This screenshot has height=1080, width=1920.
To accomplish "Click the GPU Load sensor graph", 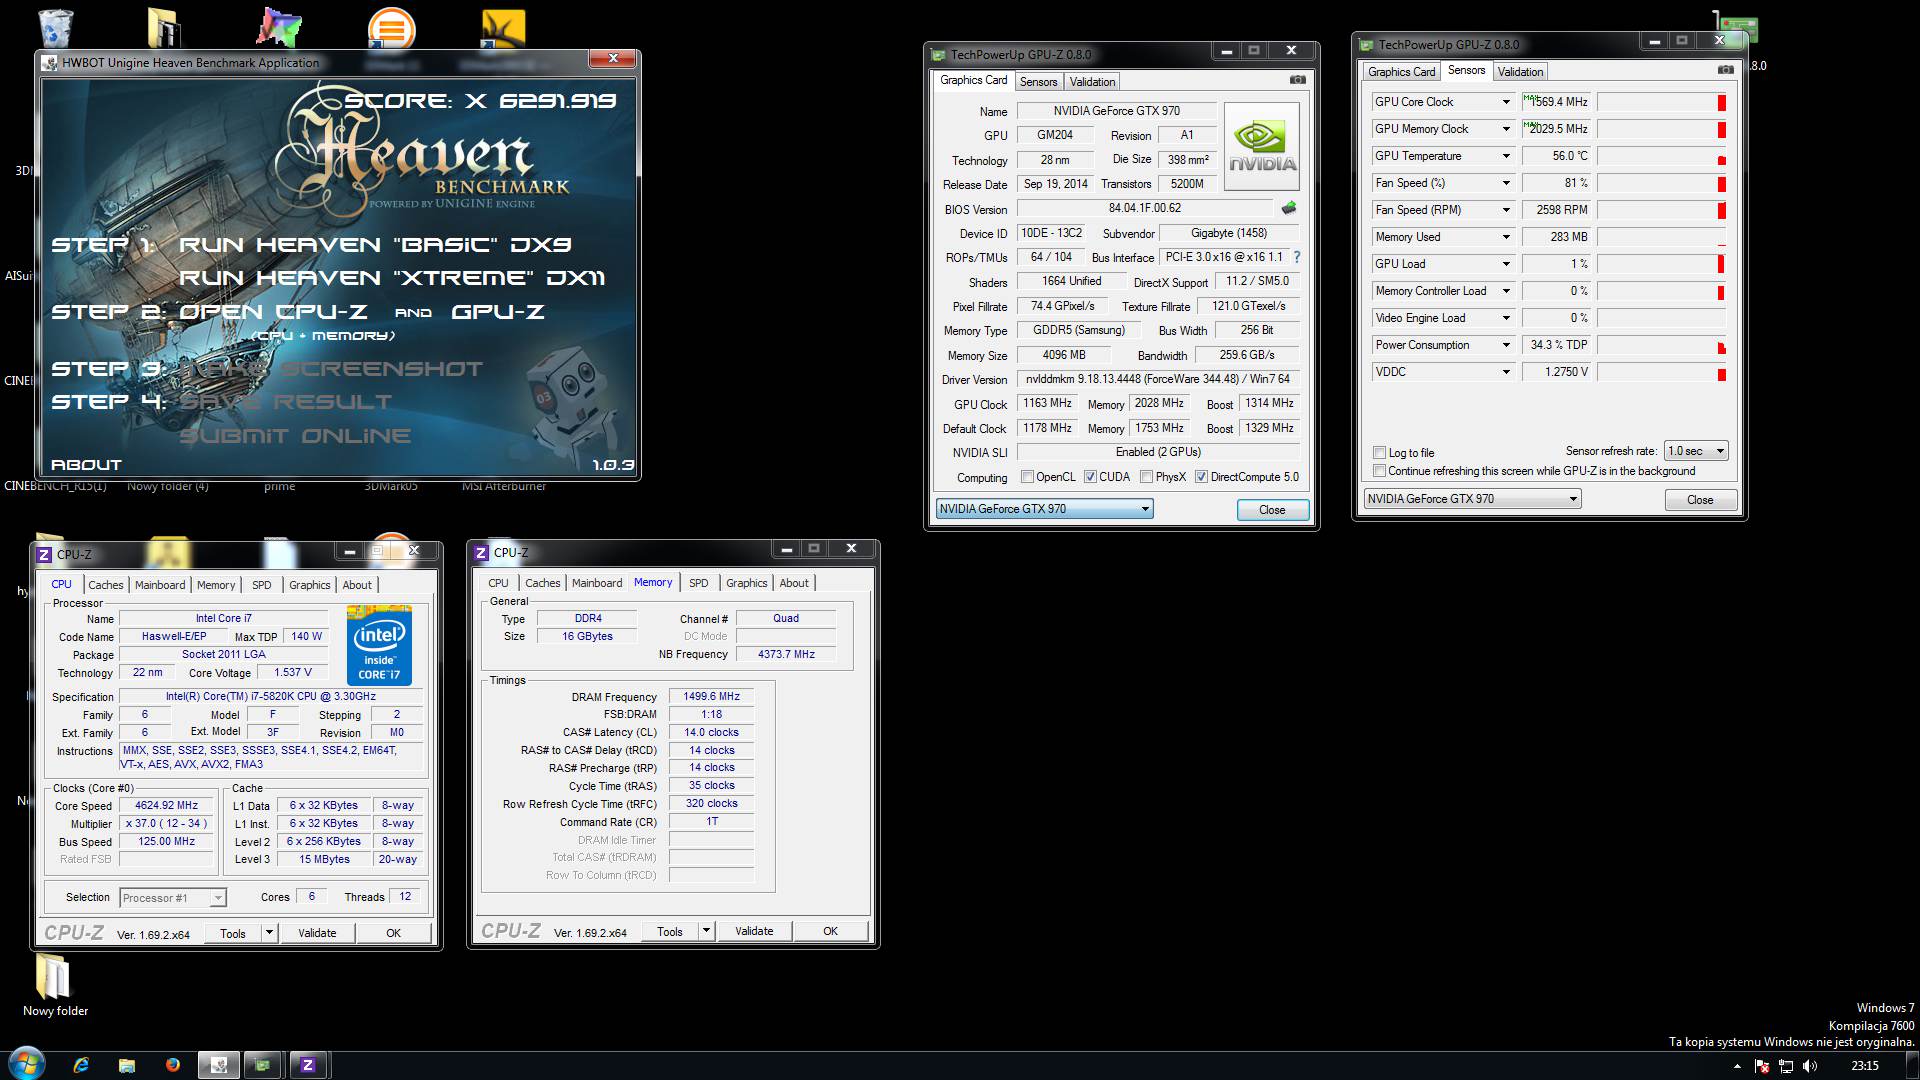I will pos(1661,264).
